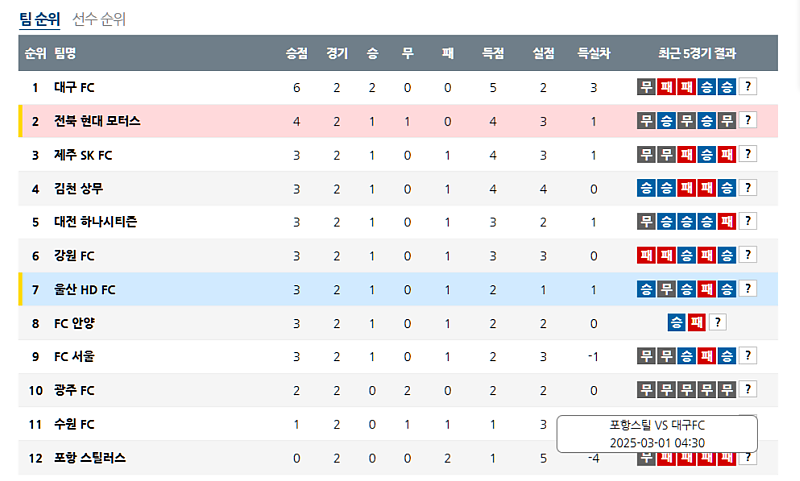Click the 승점 column header
The width and height of the screenshot is (800, 481).
pos(297,53)
